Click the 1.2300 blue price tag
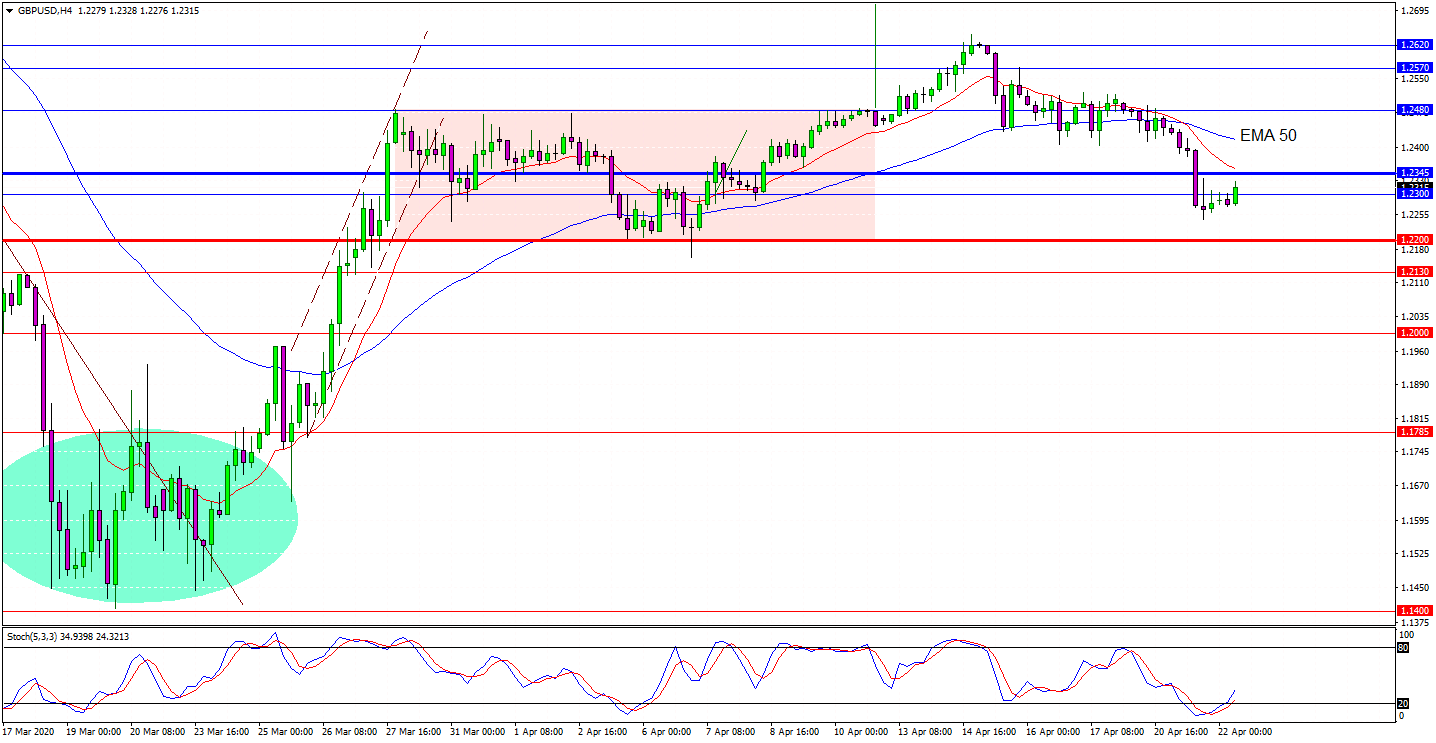 coord(1415,194)
